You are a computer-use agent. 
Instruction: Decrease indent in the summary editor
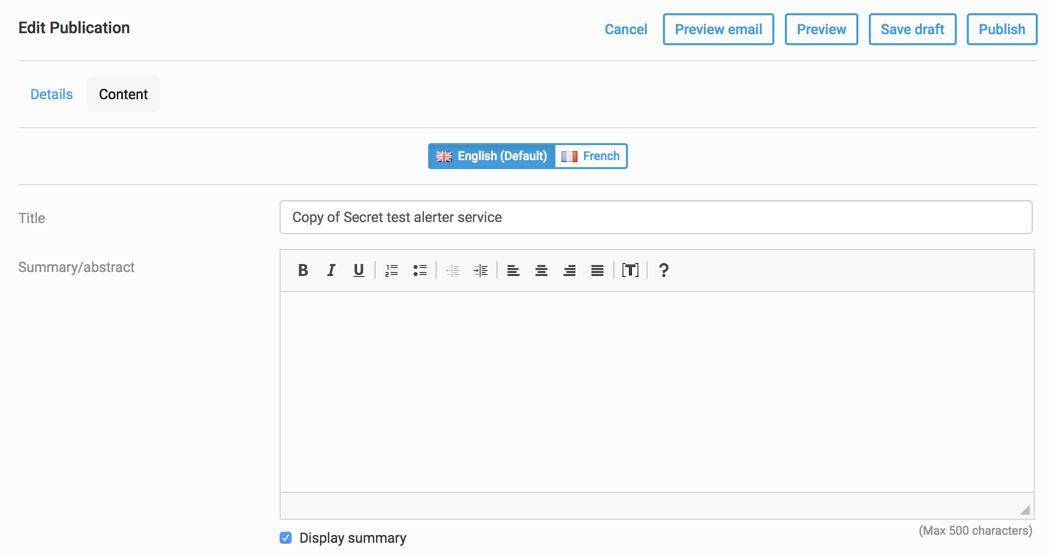point(453,270)
